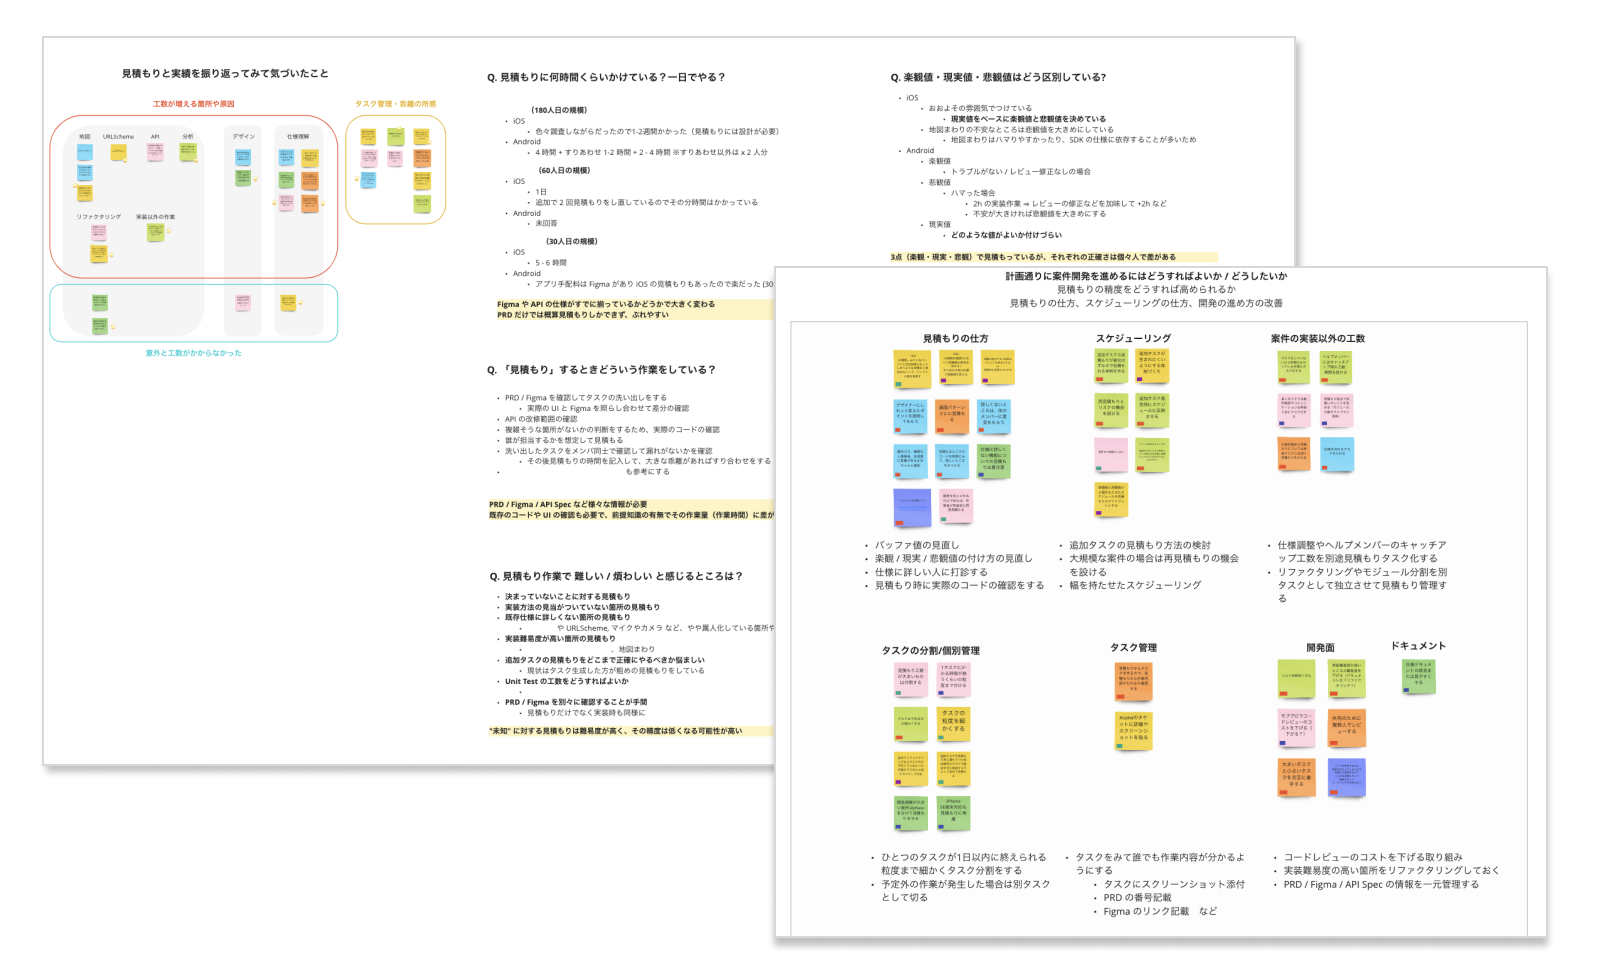Viewport: 1600px width, 978px height.
Task: Click the emoji reaction on the 分析 green sticky note
Action: click(x=196, y=160)
